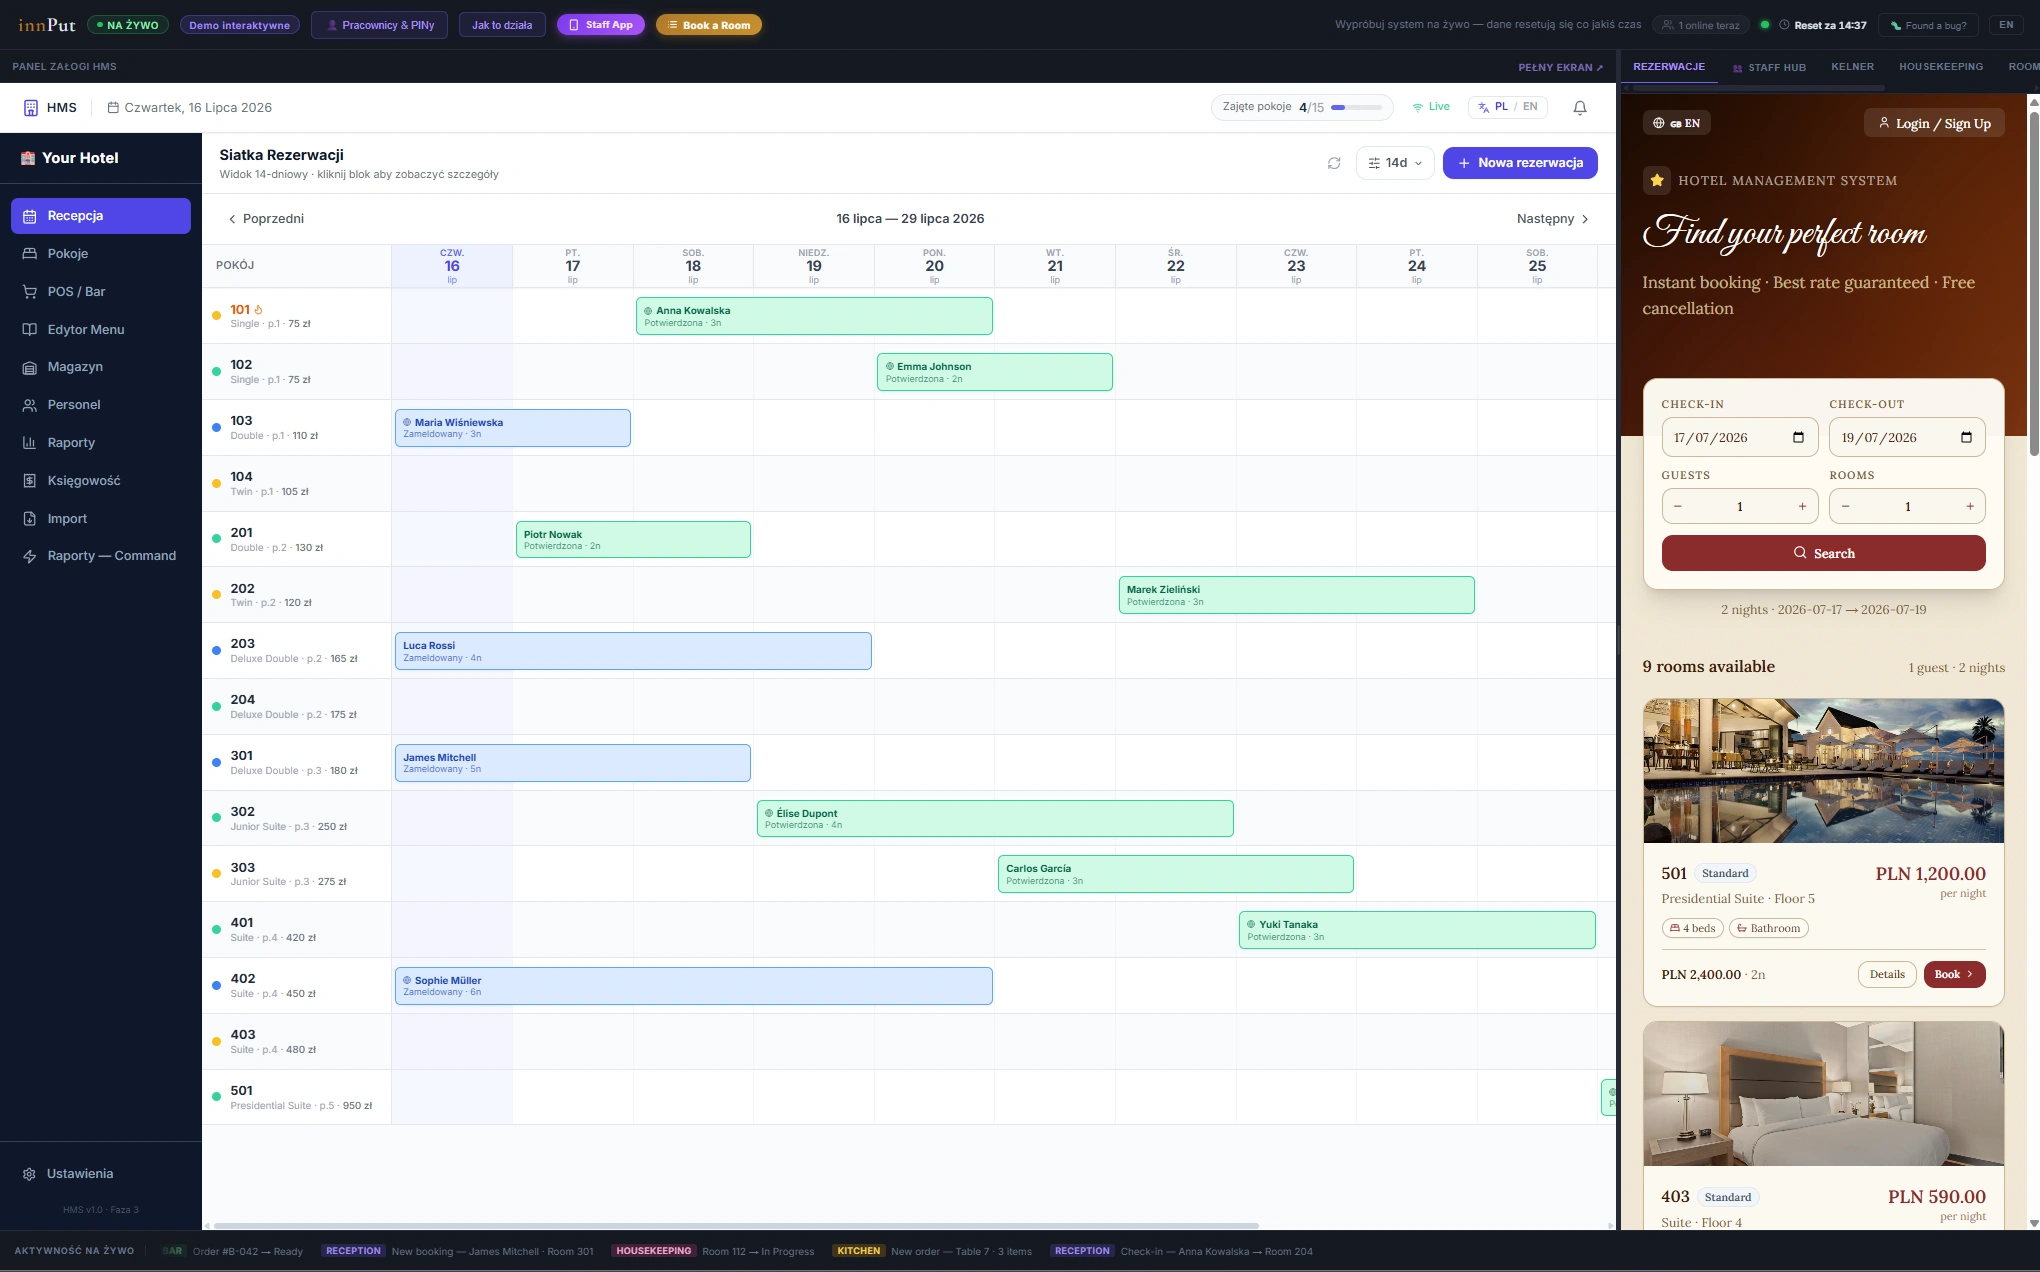Image resolution: width=2040 pixels, height=1272 pixels.
Task: Open Pracownicy & PINy
Action: point(379,25)
